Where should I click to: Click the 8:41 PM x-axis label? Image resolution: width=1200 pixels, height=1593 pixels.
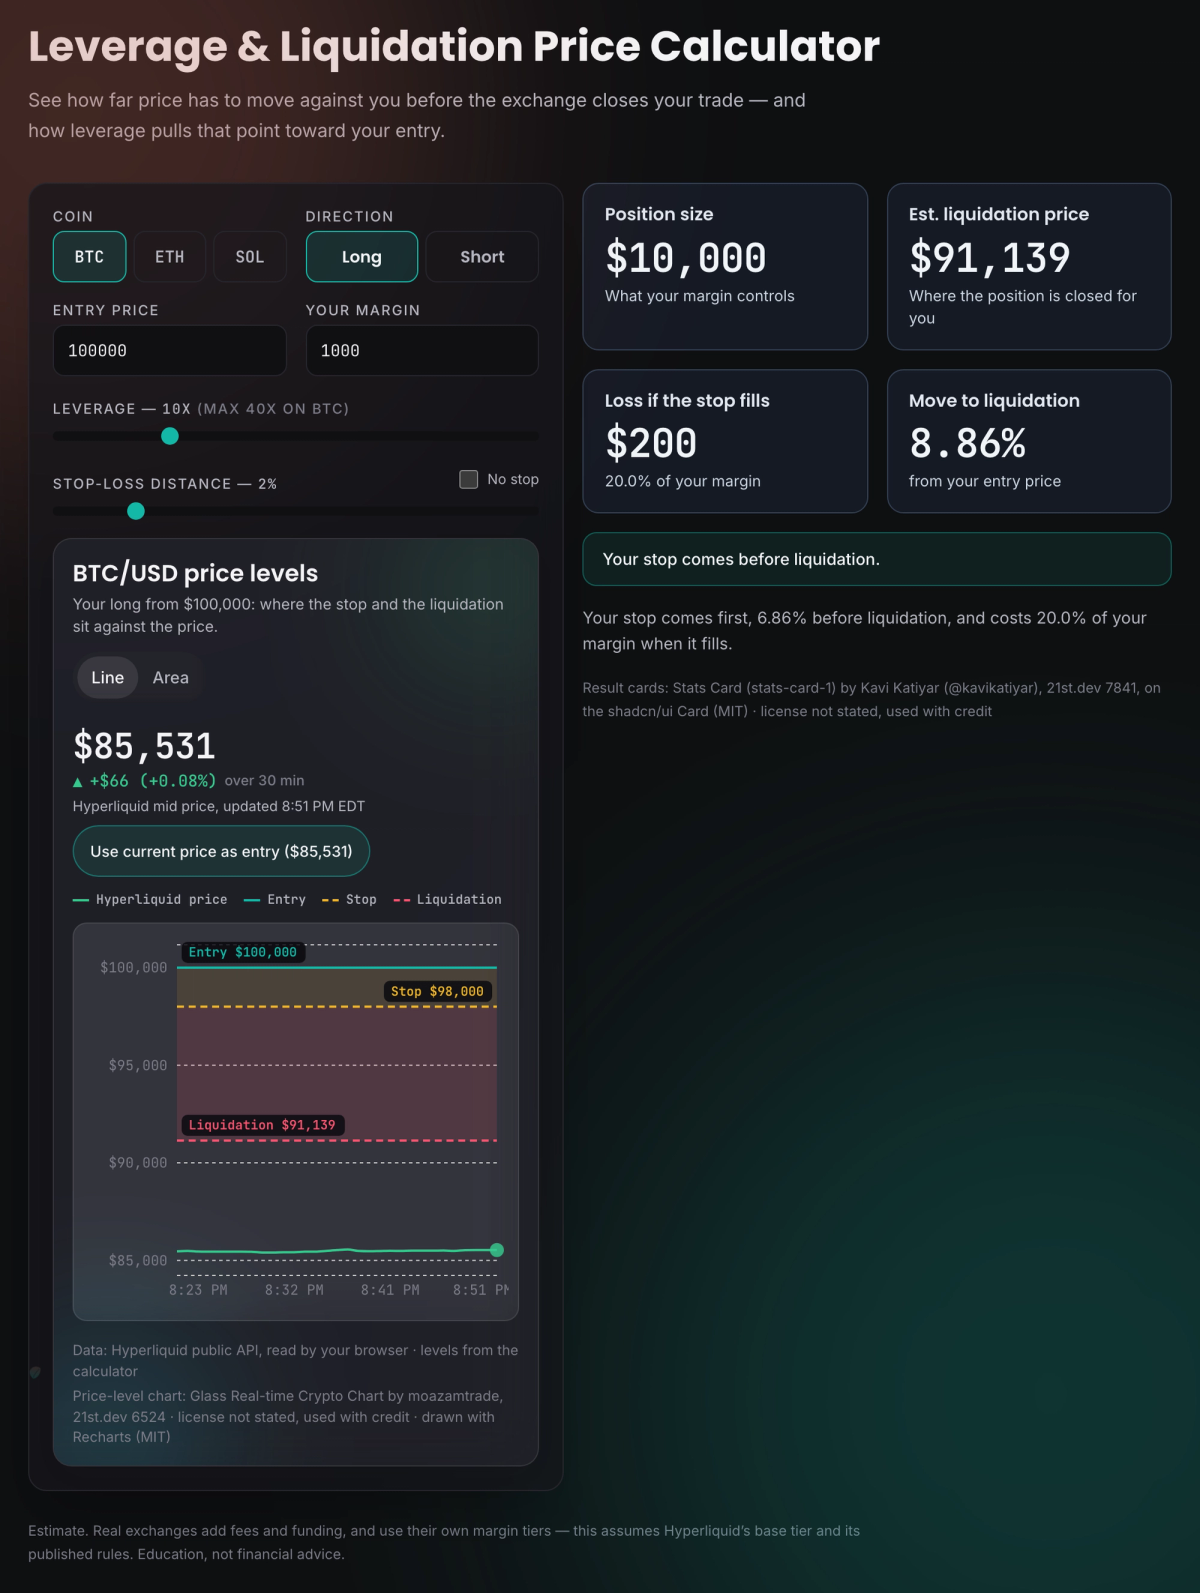[x=390, y=1291]
